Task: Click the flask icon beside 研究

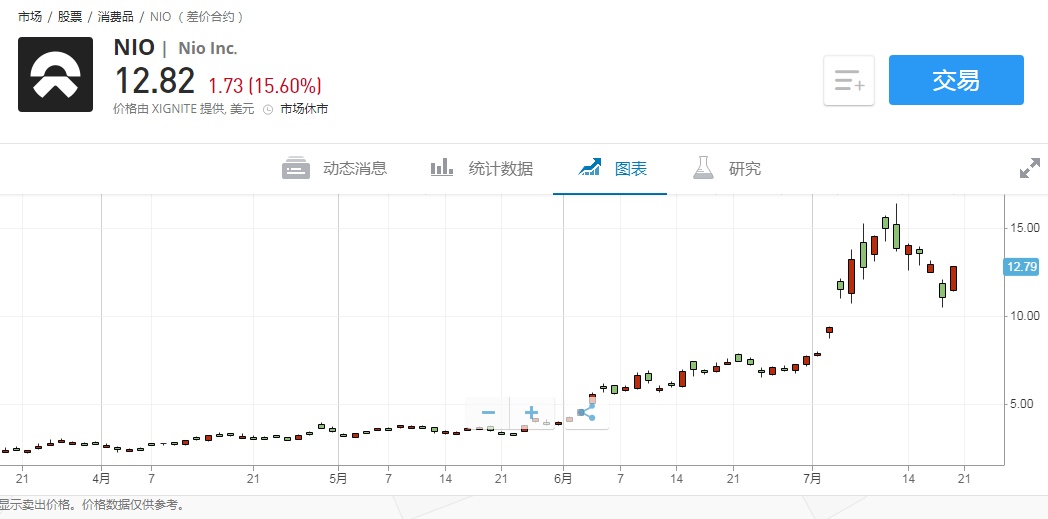Action: [x=703, y=168]
